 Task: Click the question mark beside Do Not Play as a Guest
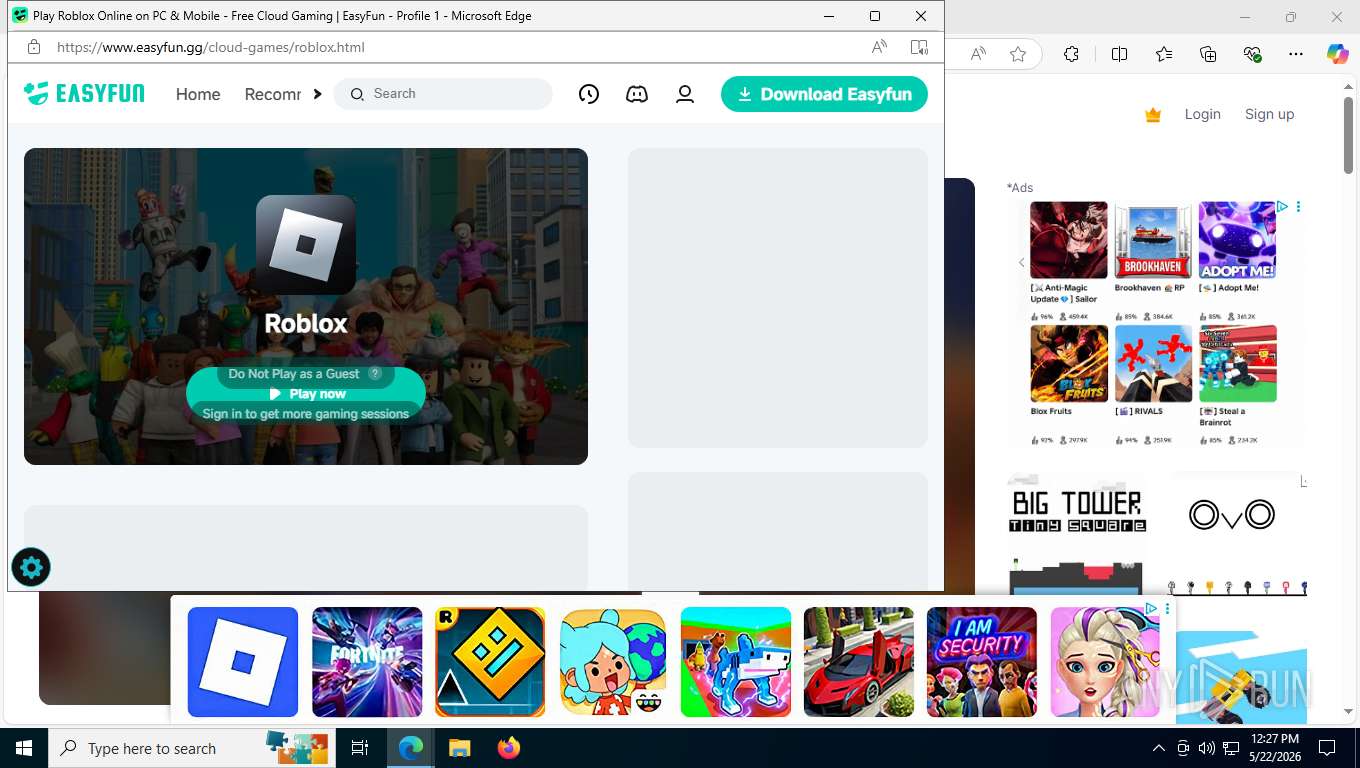pos(375,373)
